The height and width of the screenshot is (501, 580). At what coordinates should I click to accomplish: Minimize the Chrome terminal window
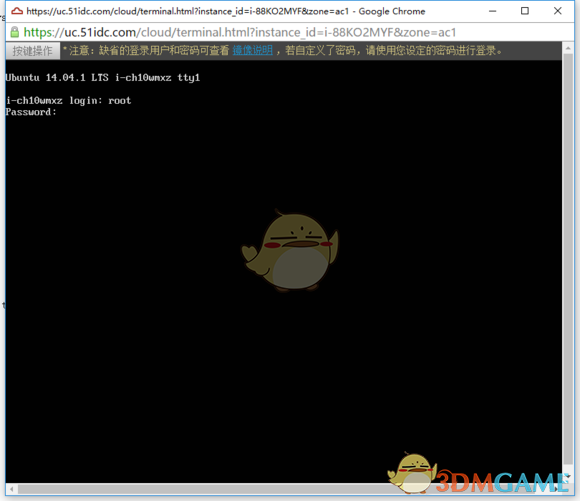pyautogui.click(x=492, y=11)
